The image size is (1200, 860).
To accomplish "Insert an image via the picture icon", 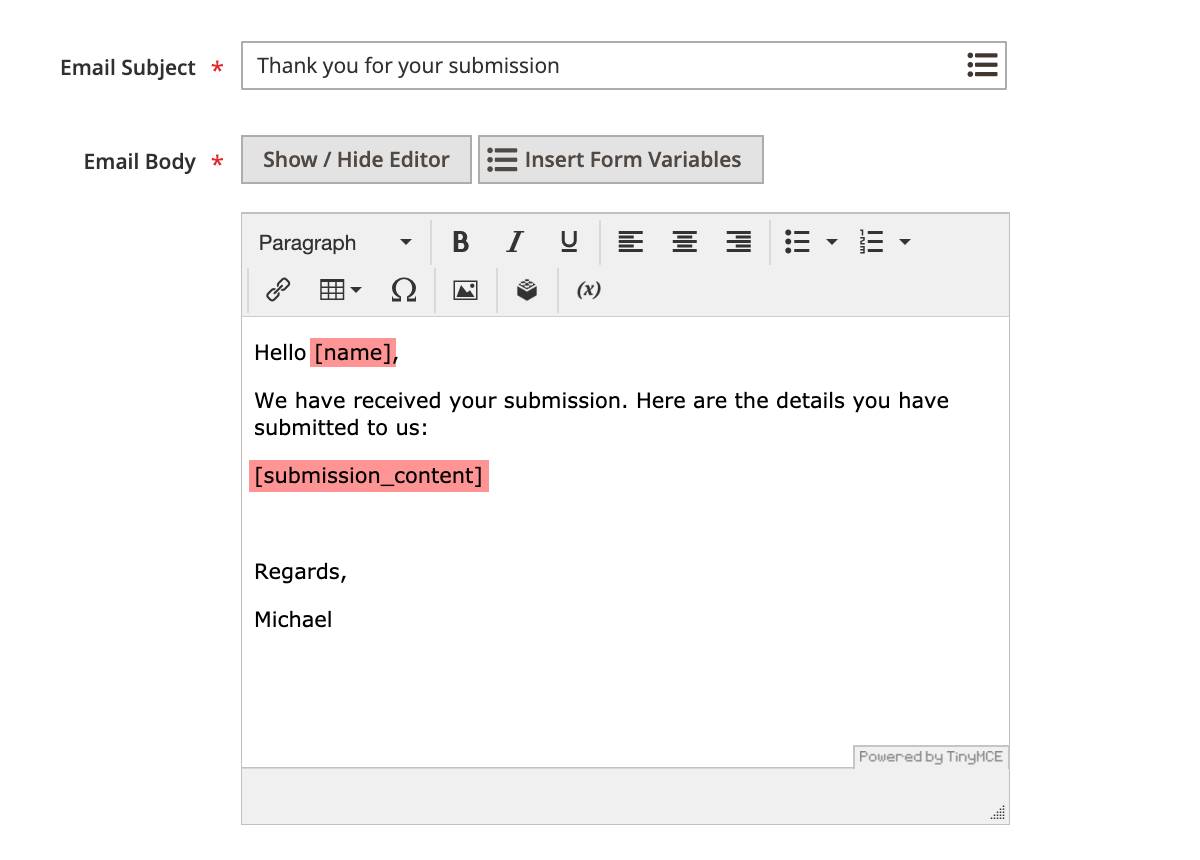I will point(465,290).
